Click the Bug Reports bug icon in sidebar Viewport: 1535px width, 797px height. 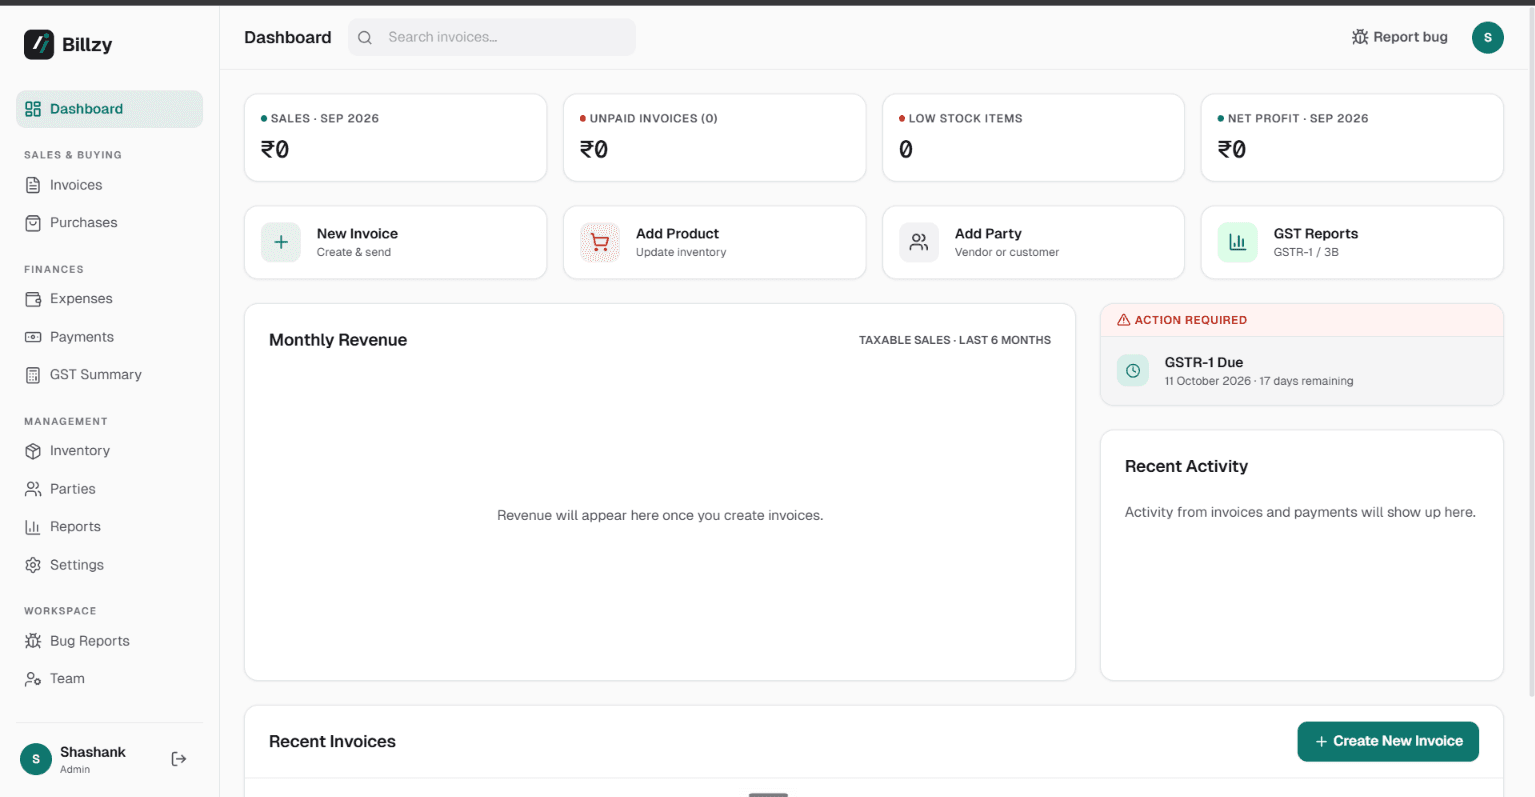(33, 641)
